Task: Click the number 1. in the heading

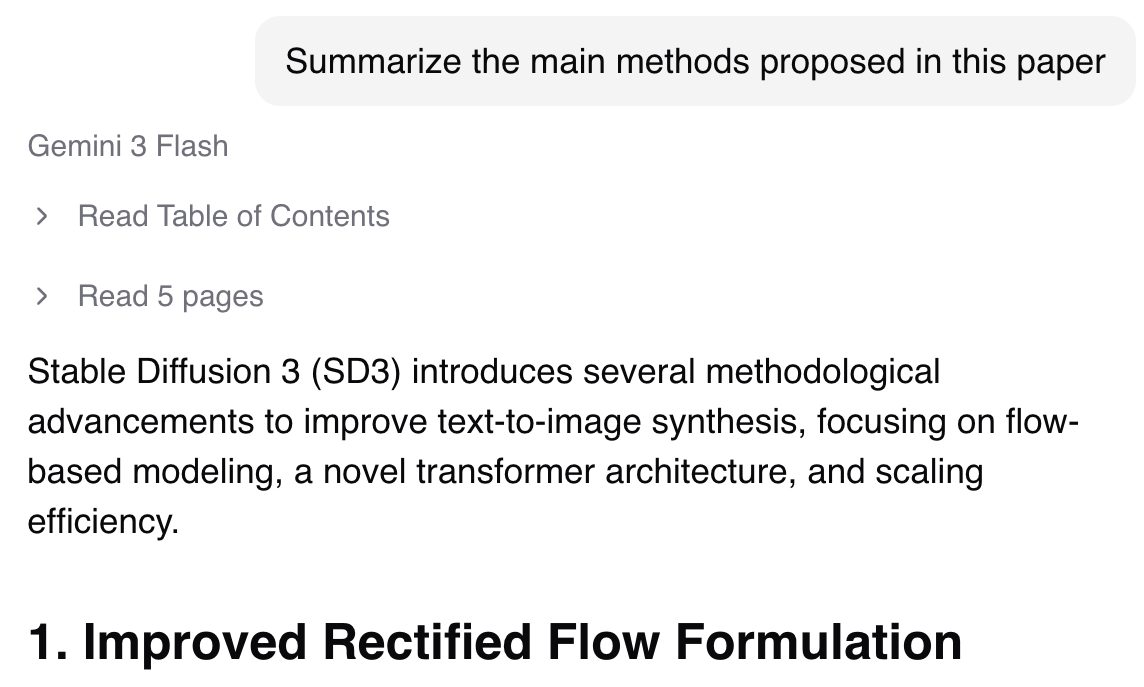Action: [x=48, y=642]
